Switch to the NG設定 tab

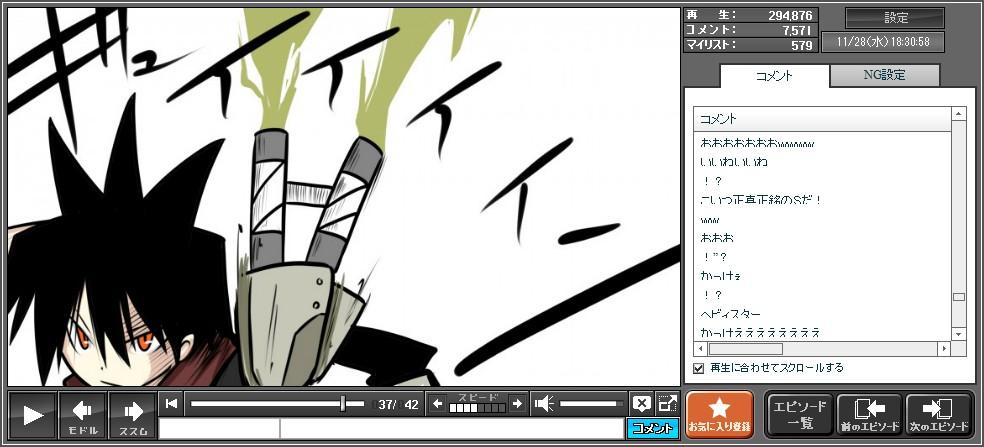pos(884,76)
